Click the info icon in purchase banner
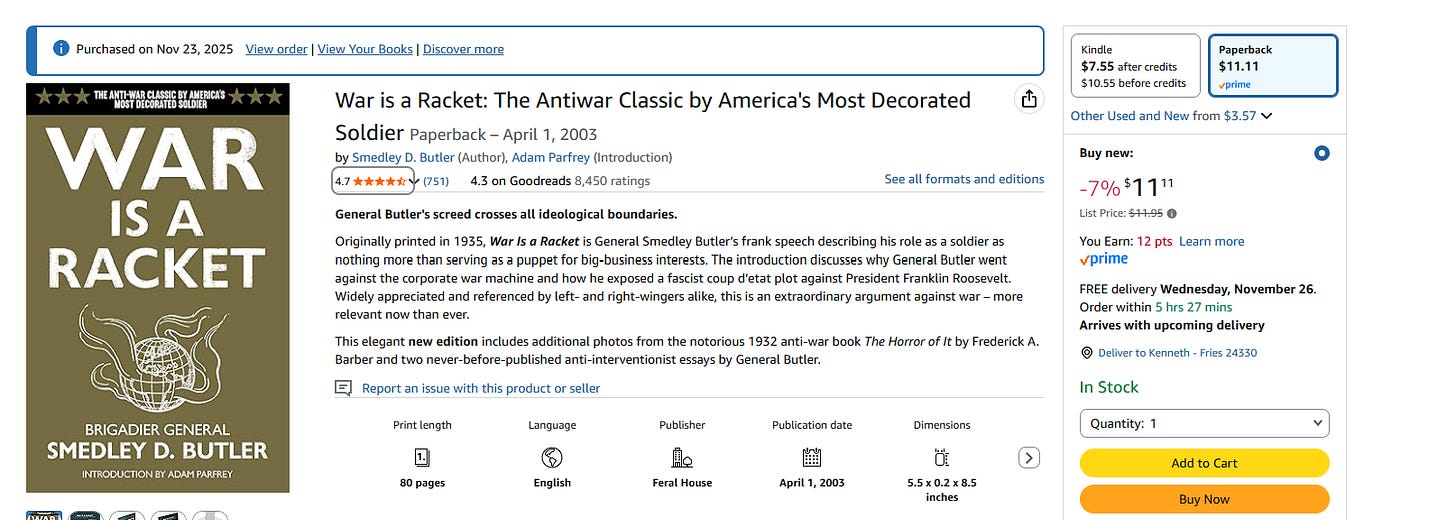Viewport: 1456px width, 520px height. pos(61,48)
